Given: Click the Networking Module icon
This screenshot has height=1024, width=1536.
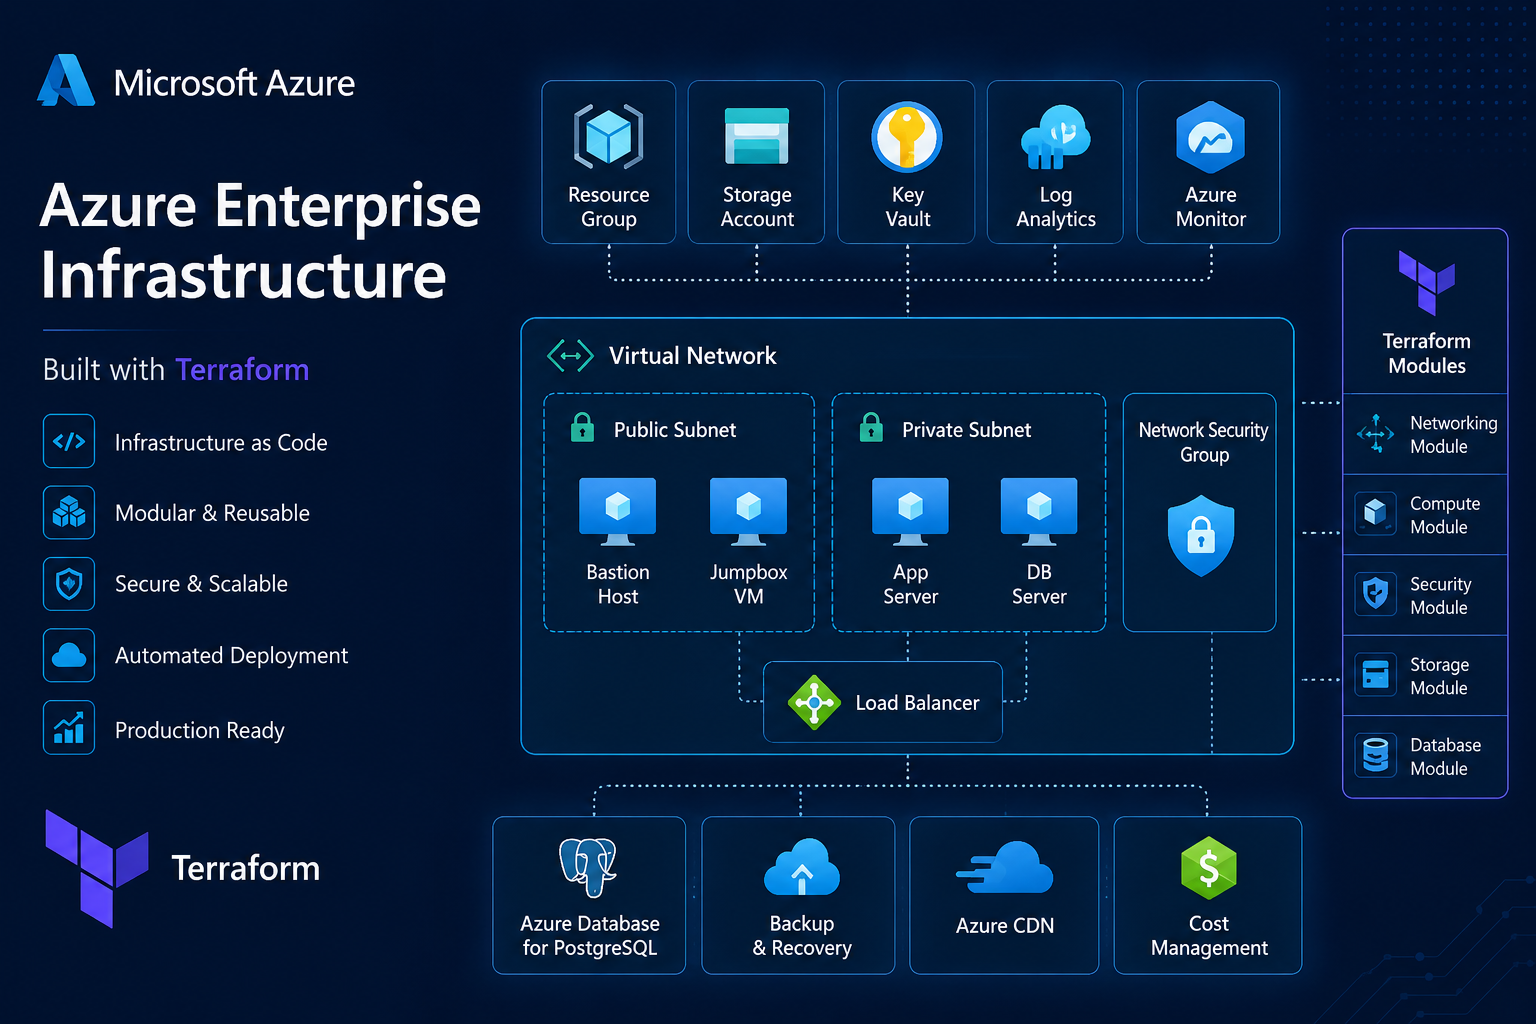Looking at the screenshot, I should coord(1376,434).
